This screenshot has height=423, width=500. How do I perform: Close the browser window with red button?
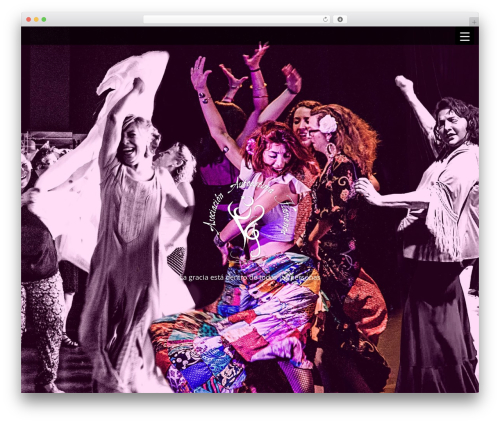29,20
